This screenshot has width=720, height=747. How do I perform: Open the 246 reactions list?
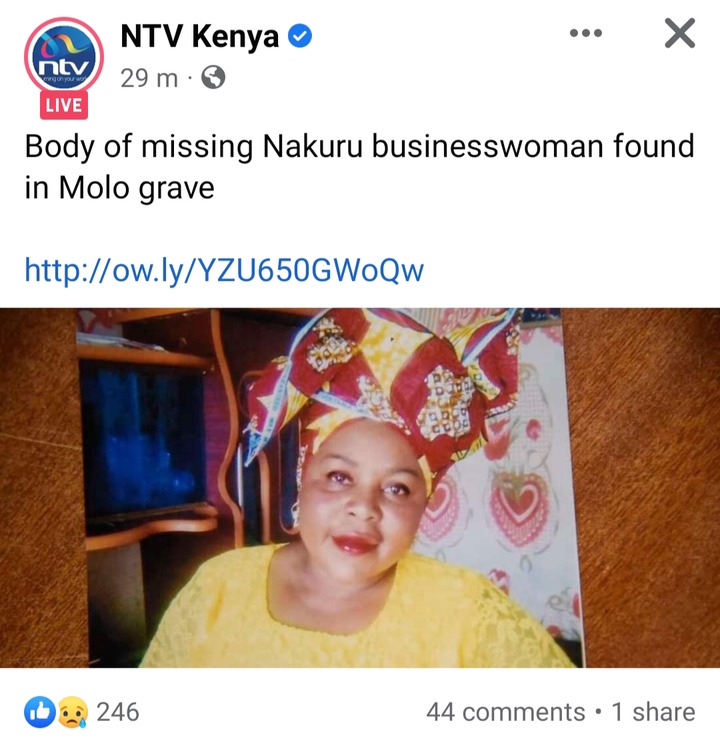click(x=118, y=712)
